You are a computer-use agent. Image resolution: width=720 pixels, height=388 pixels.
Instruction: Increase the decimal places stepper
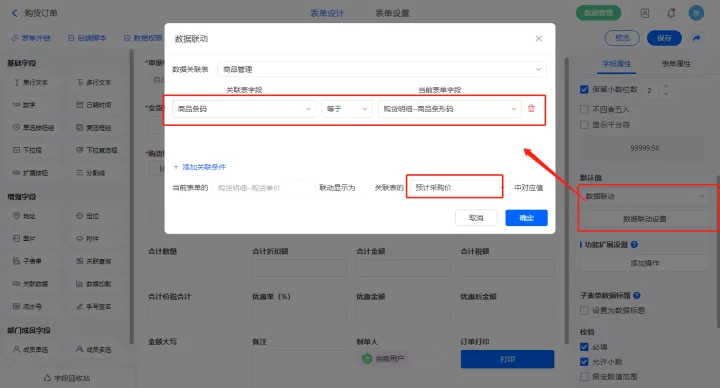pyautogui.click(x=666, y=86)
